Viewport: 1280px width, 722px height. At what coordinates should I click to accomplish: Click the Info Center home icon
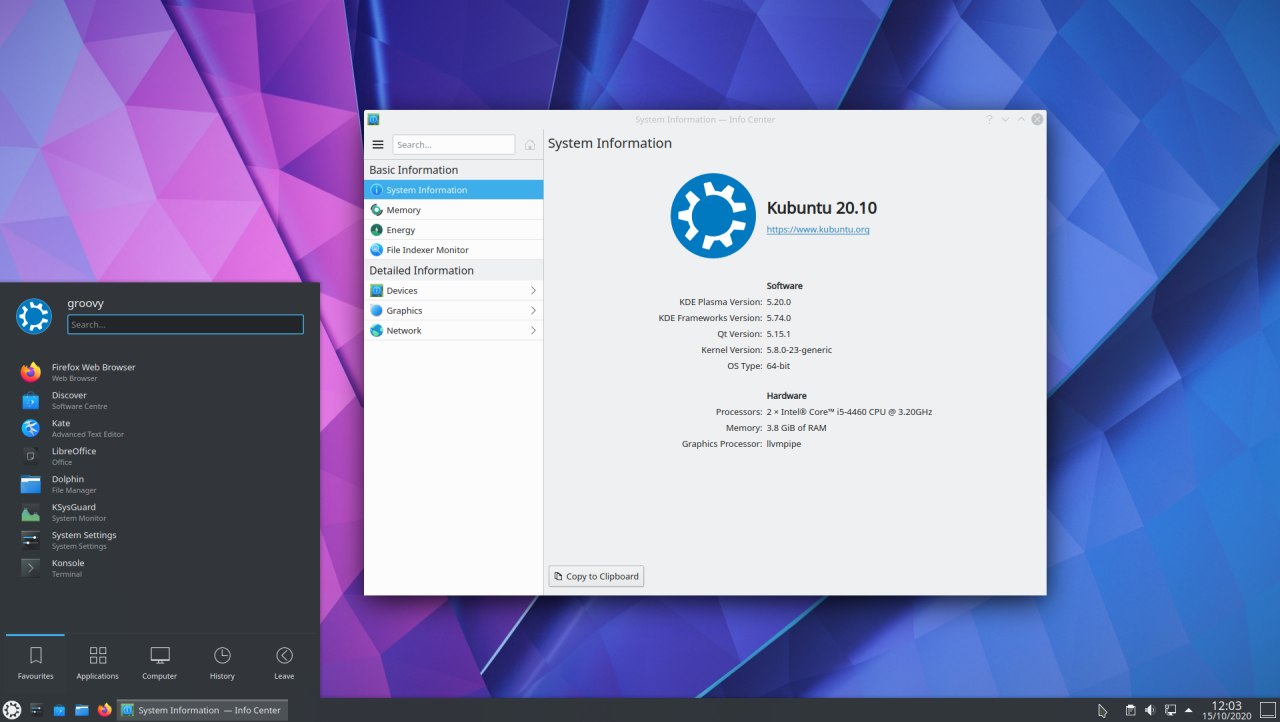tap(530, 144)
